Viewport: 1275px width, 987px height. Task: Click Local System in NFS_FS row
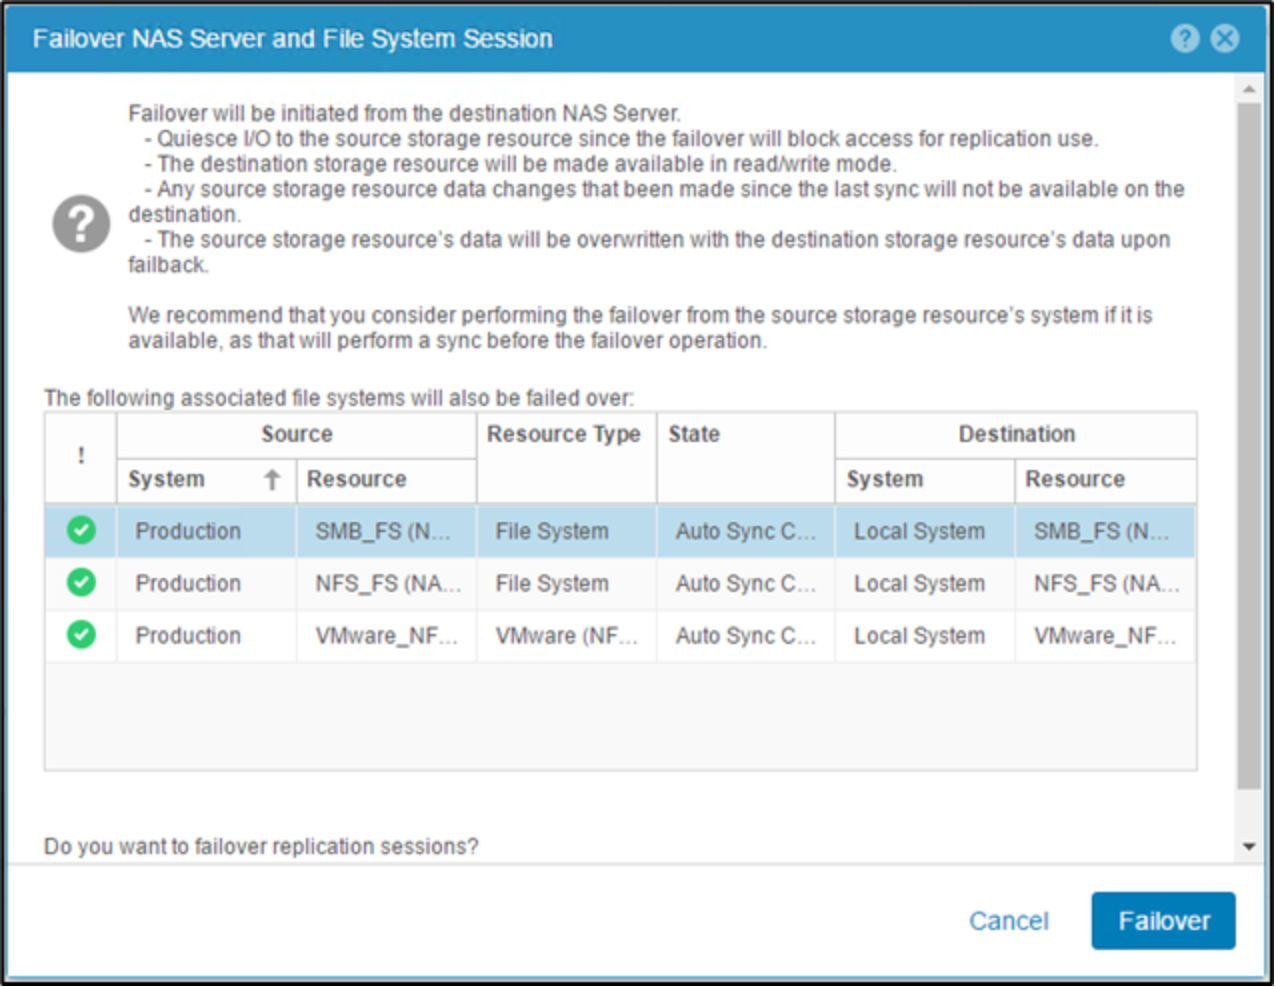tap(924, 583)
